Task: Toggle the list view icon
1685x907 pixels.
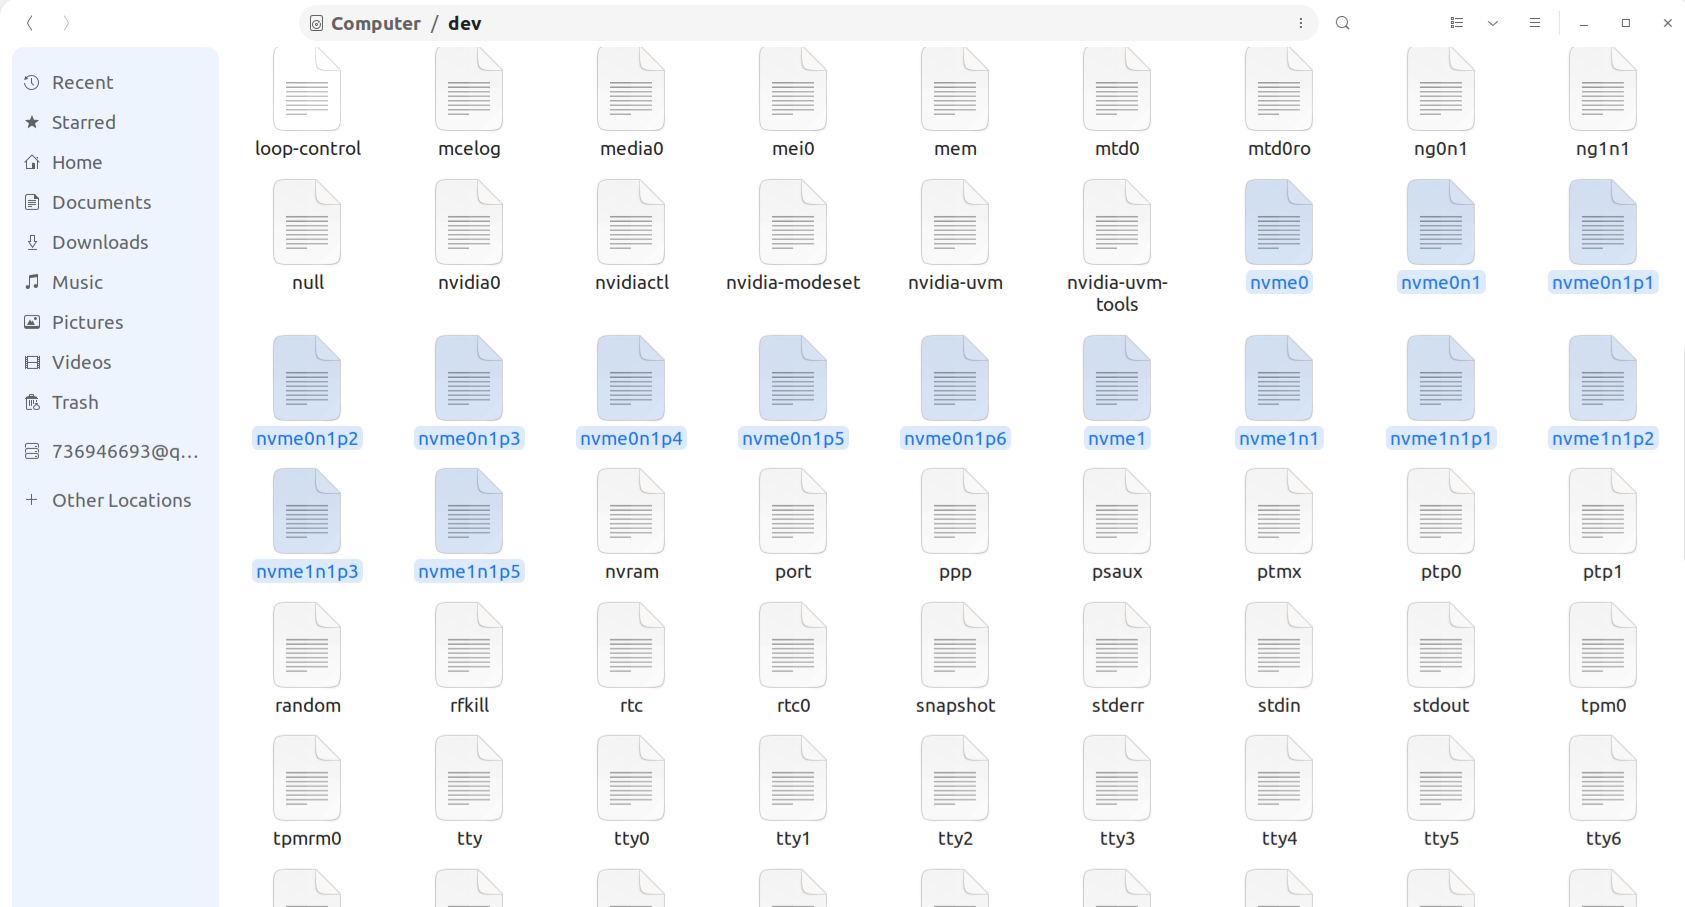Action: pos(1457,23)
